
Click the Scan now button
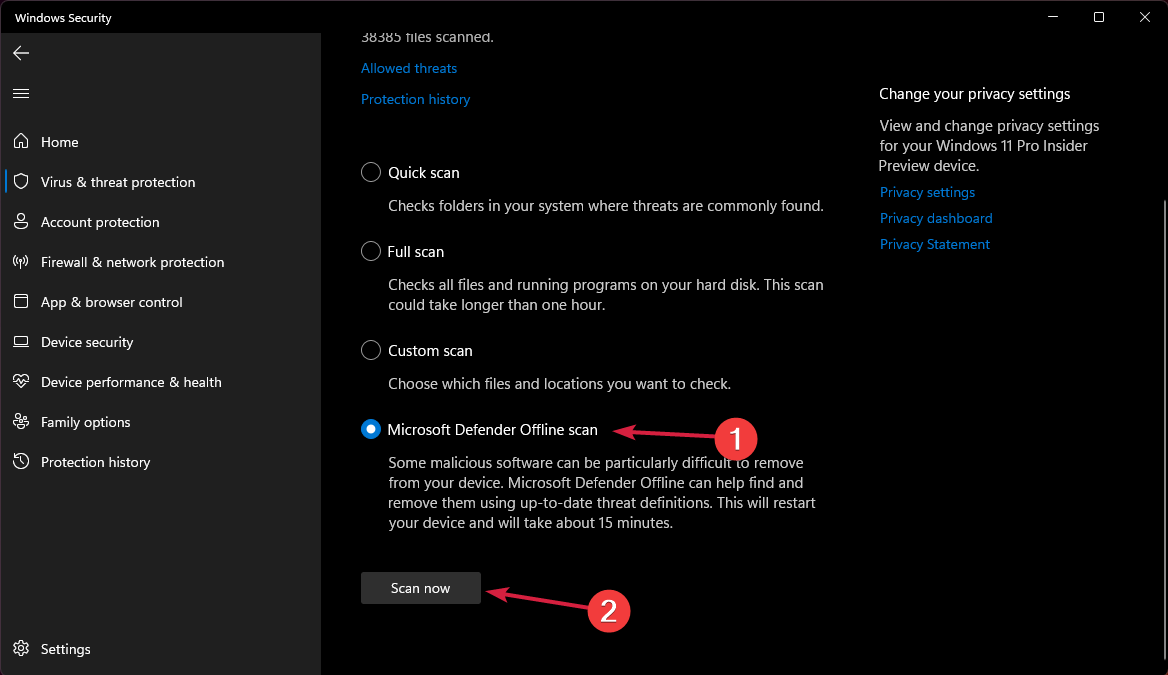(420, 588)
